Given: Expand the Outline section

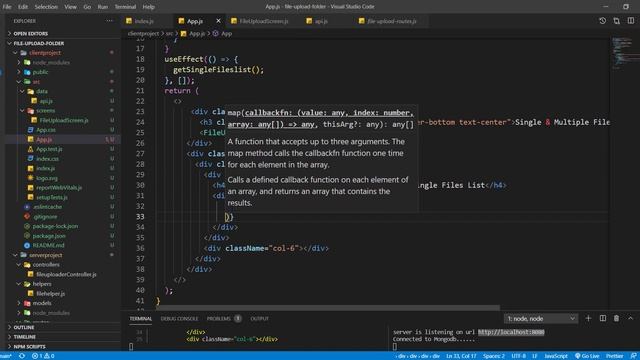Looking at the screenshot, I should (24, 327).
